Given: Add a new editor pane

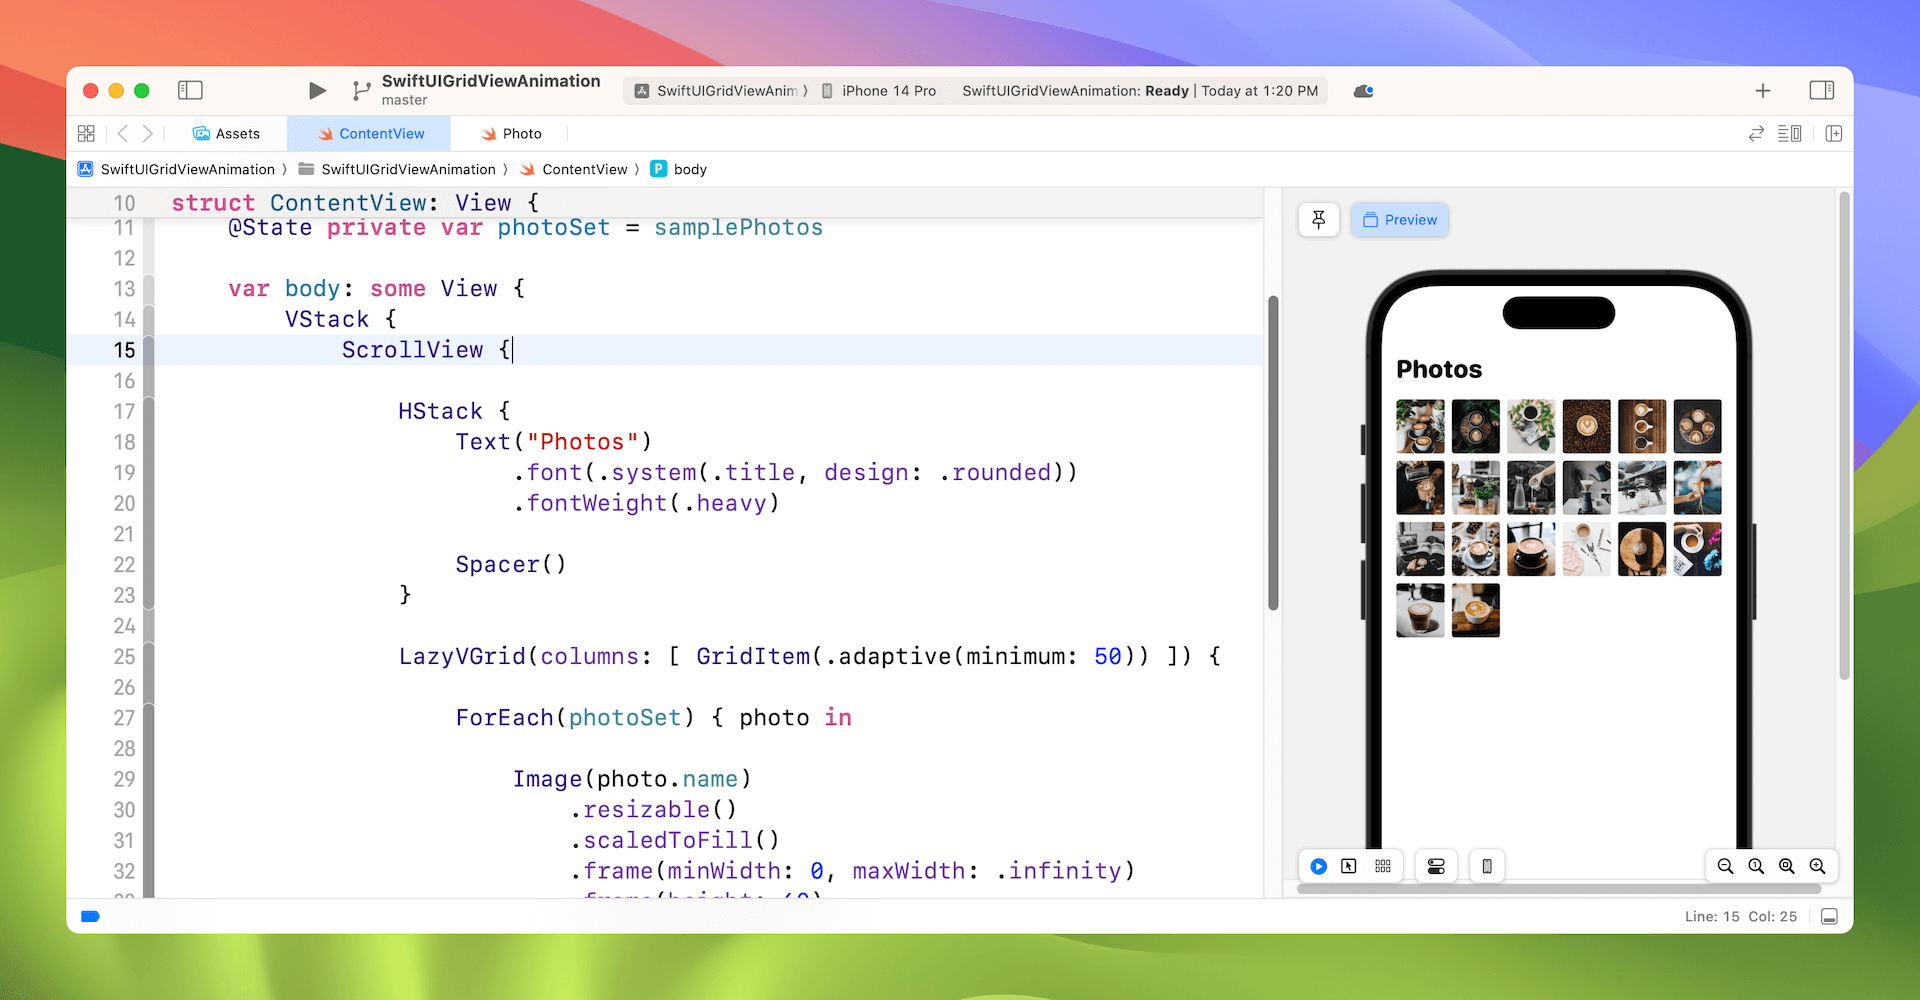Looking at the screenshot, I should click(1834, 134).
